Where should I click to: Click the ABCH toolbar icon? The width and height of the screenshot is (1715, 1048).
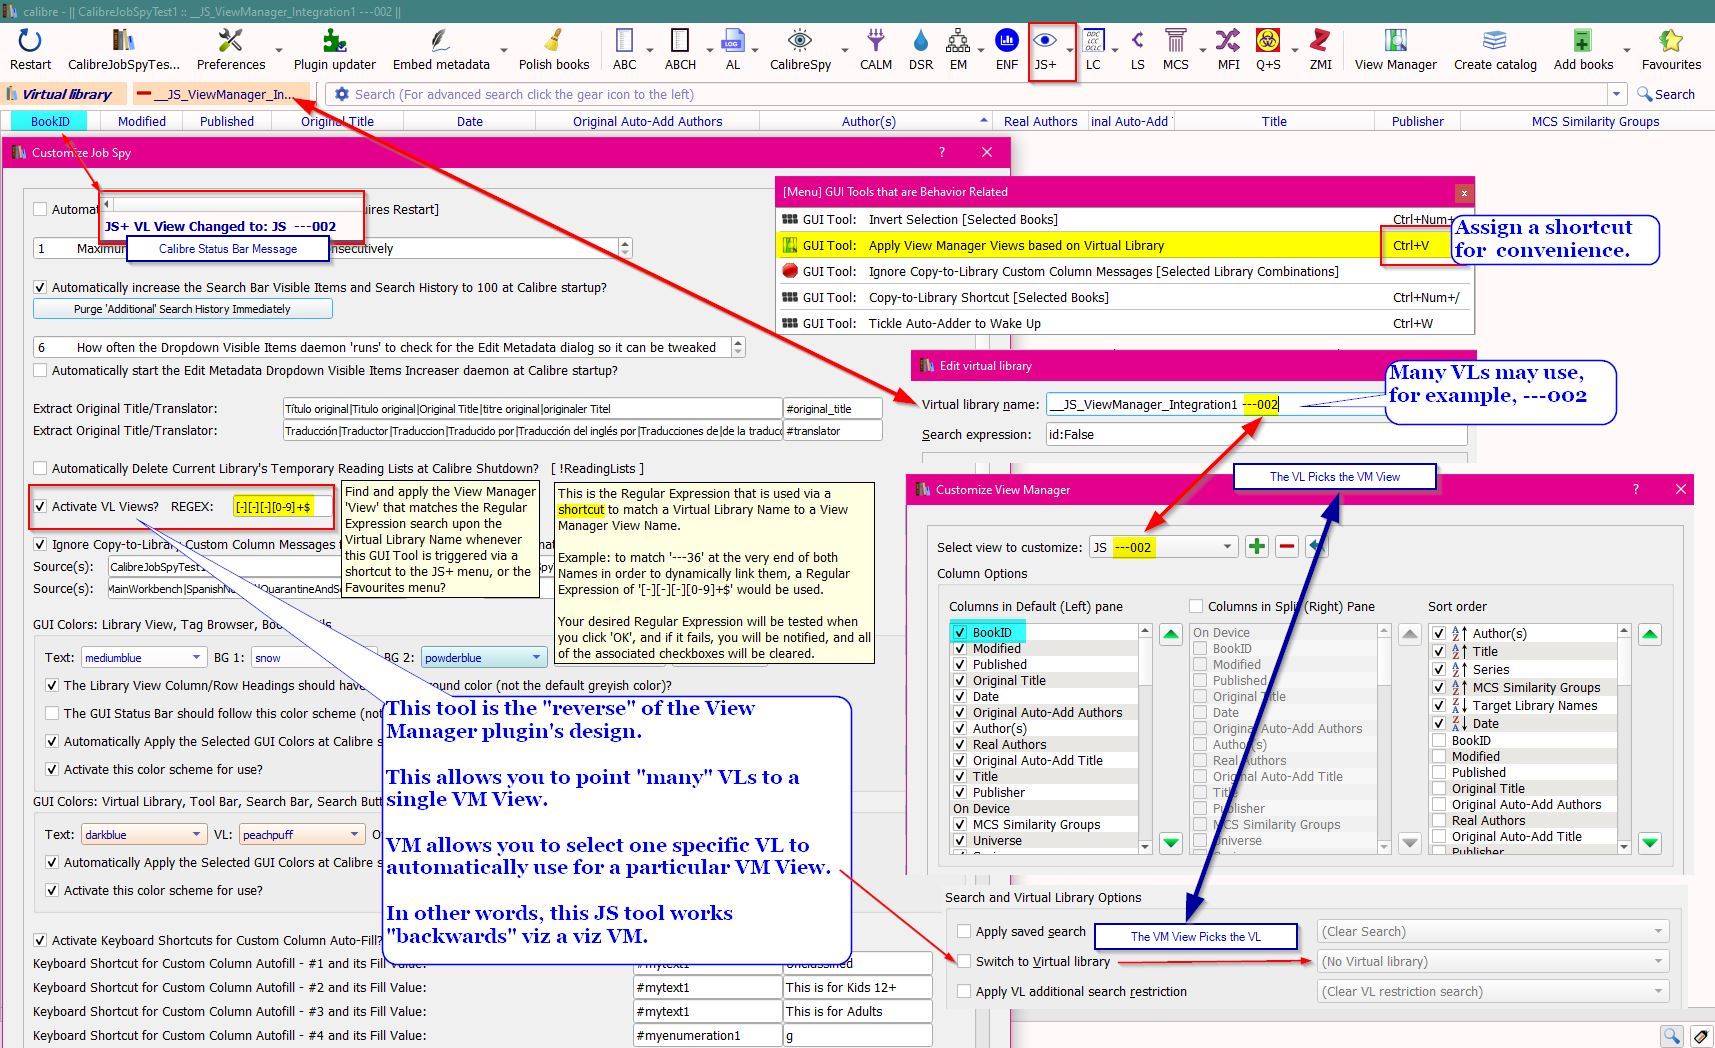(680, 50)
